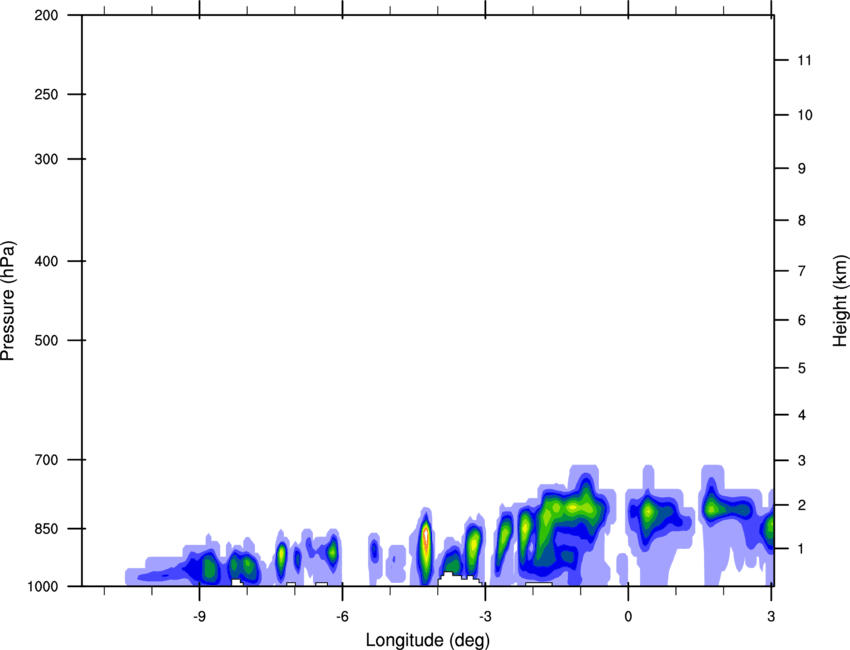850x650 pixels.
Task: Click the 3 longitude tick label
Action: 771,616
